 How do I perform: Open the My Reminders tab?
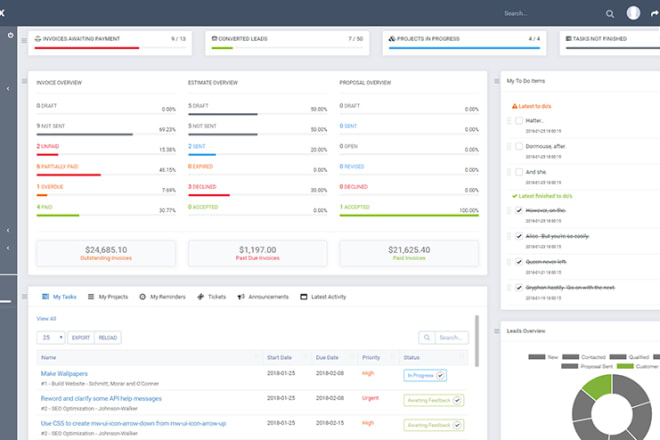pyautogui.click(x=162, y=297)
